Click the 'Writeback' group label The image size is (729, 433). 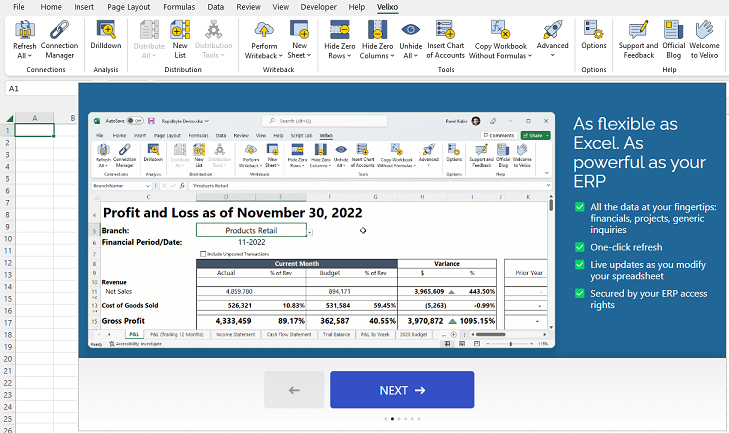coord(278,69)
